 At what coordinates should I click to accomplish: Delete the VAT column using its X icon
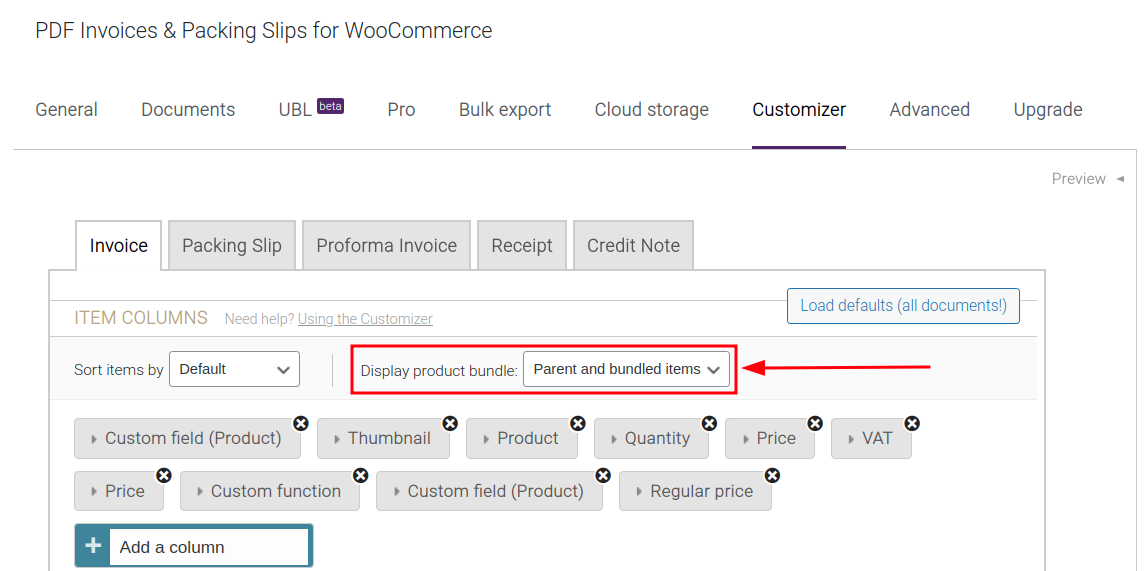click(x=912, y=424)
